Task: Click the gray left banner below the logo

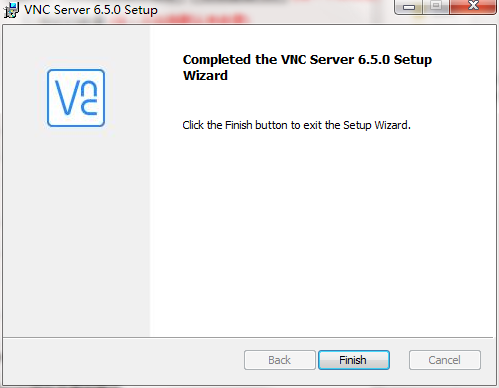Action: coord(76,230)
